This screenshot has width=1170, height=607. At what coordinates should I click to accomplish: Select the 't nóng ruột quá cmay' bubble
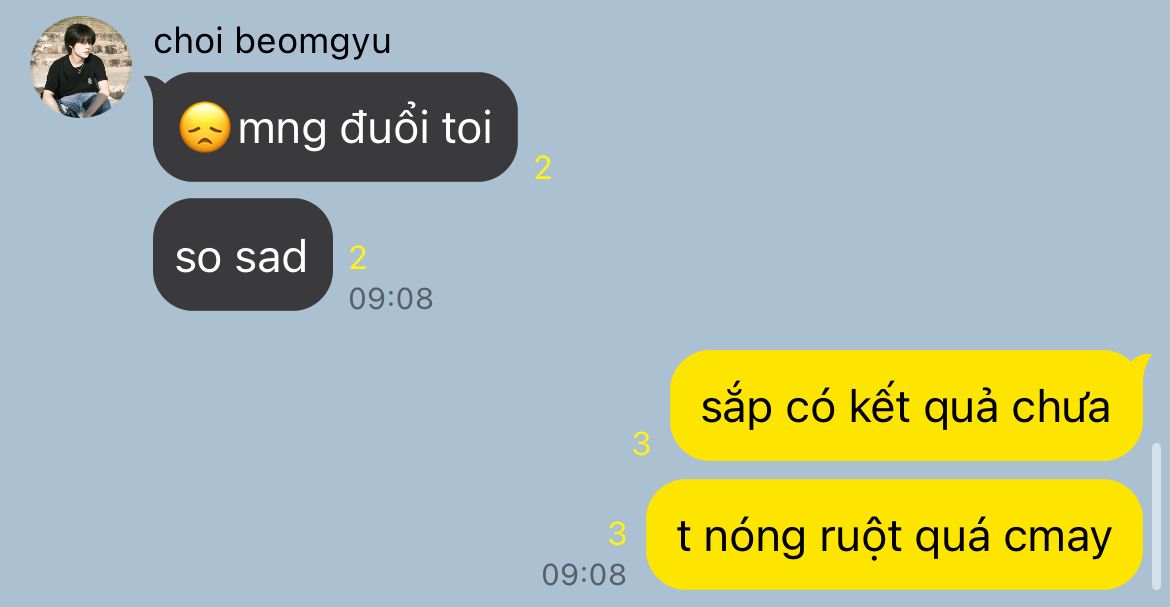coord(894,535)
